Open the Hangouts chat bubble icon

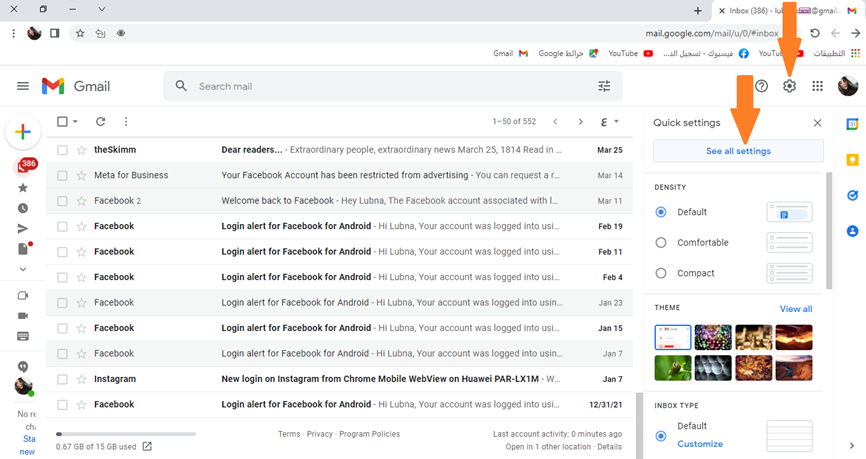[23, 367]
